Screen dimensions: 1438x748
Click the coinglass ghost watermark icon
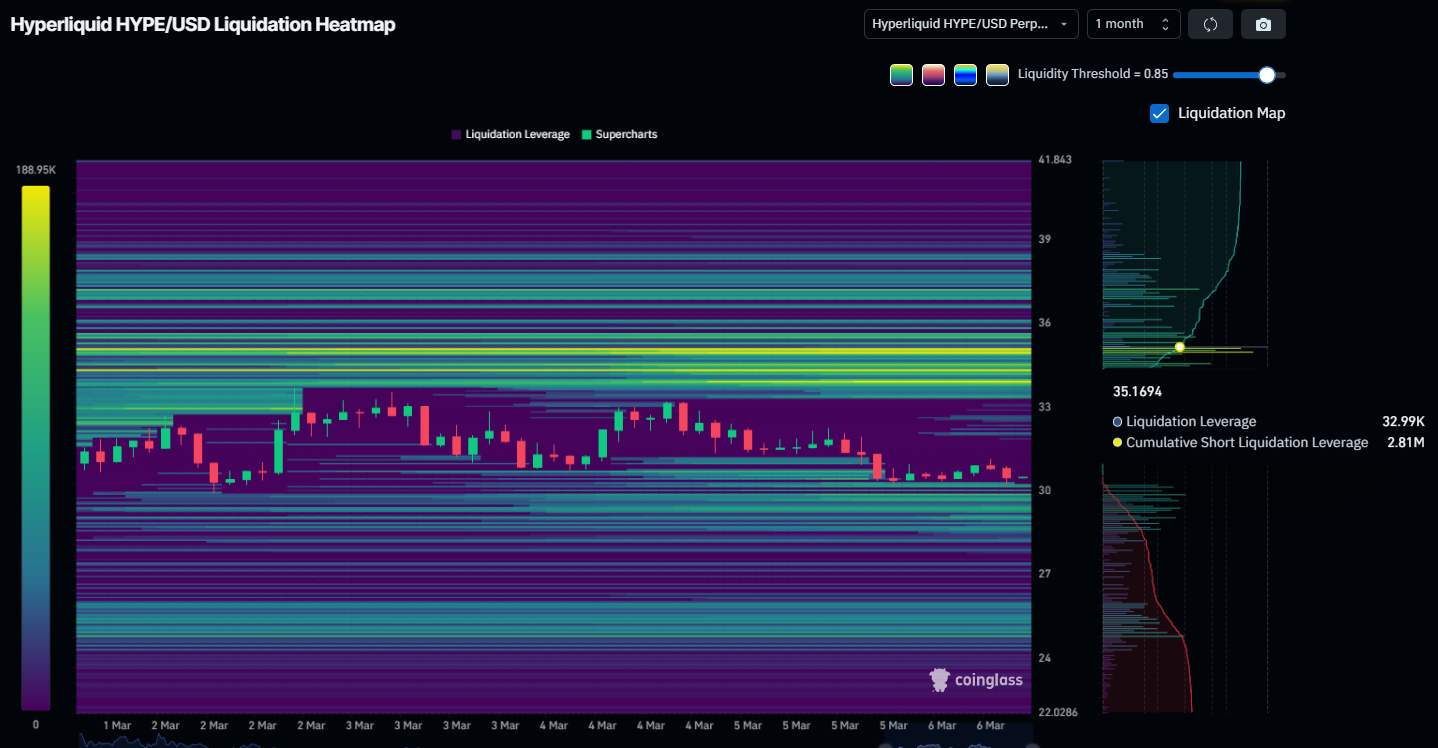pos(939,679)
